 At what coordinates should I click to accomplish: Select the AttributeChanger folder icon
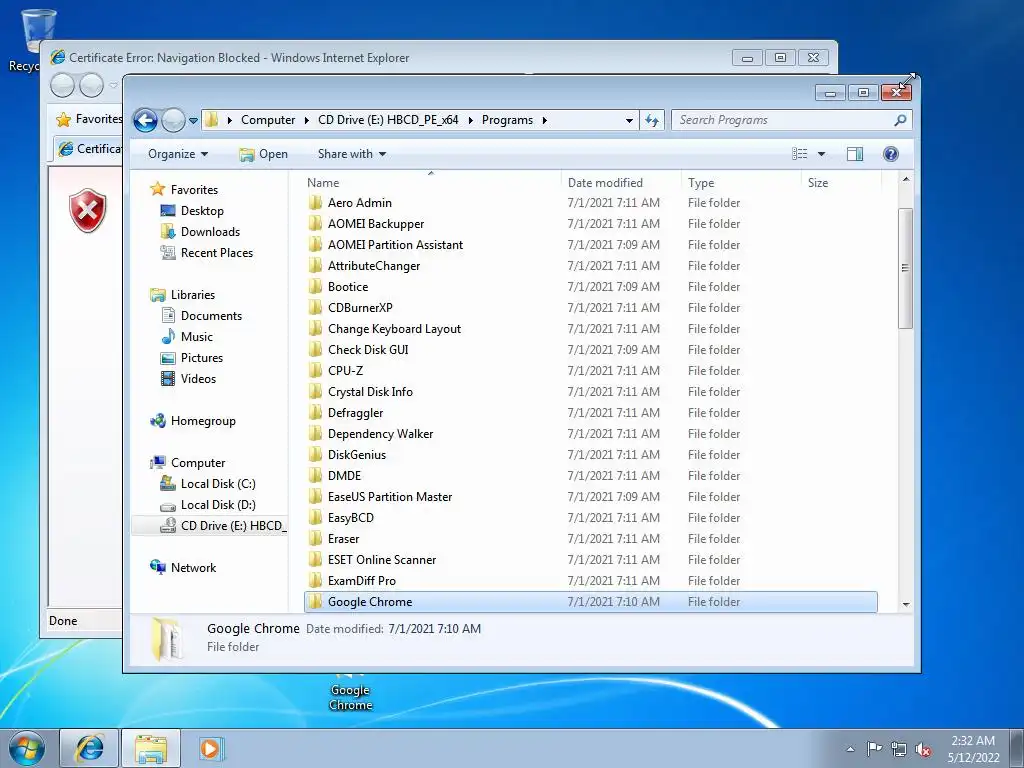point(315,265)
